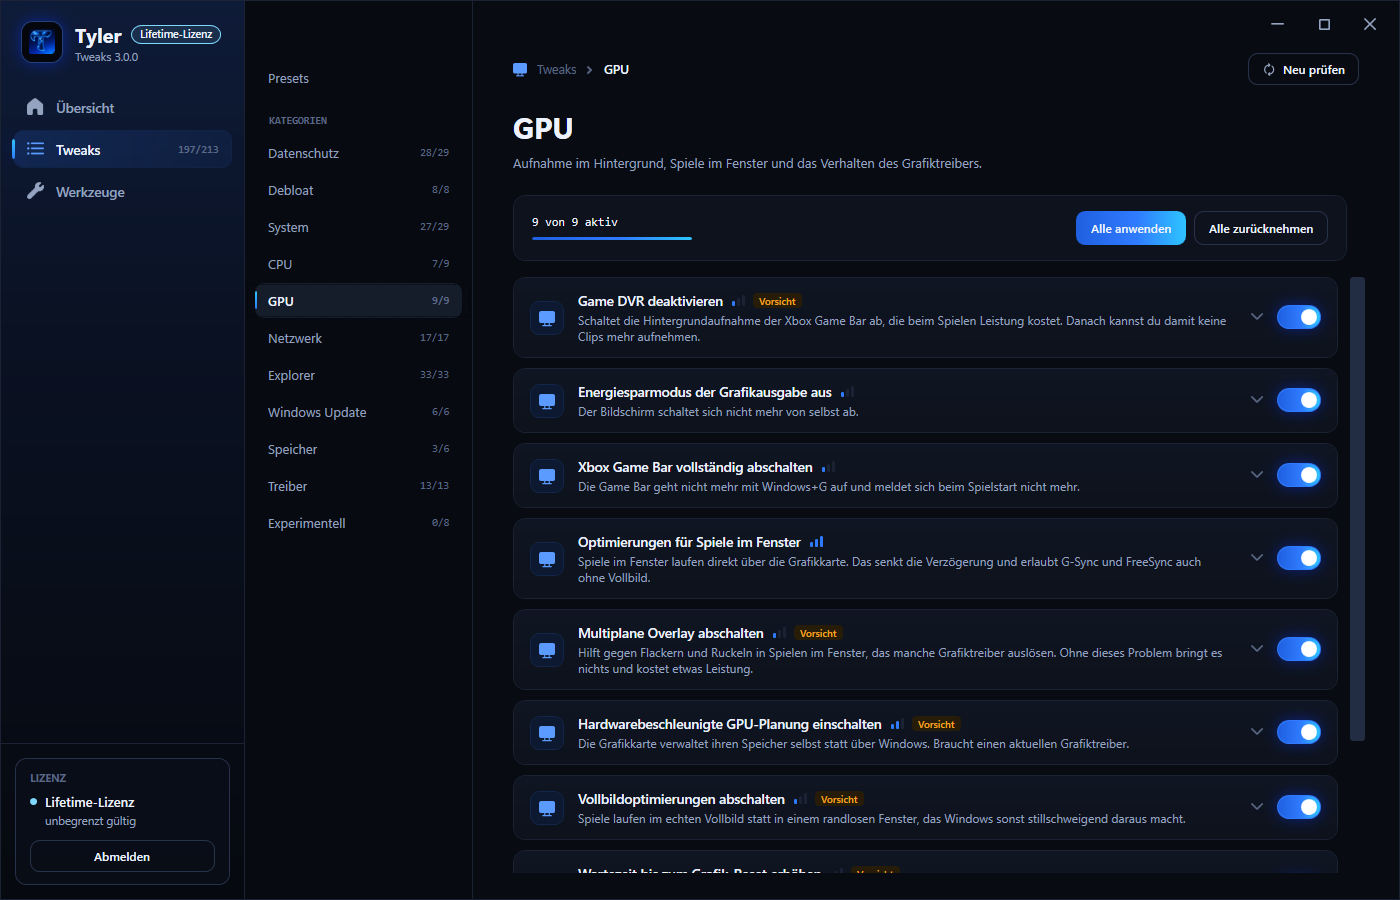
Task: Click the 9 von 9 aktiv progress bar
Action: pos(612,238)
